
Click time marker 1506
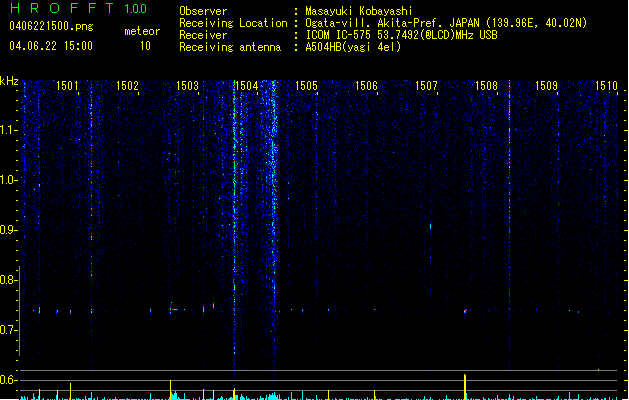coord(366,86)
